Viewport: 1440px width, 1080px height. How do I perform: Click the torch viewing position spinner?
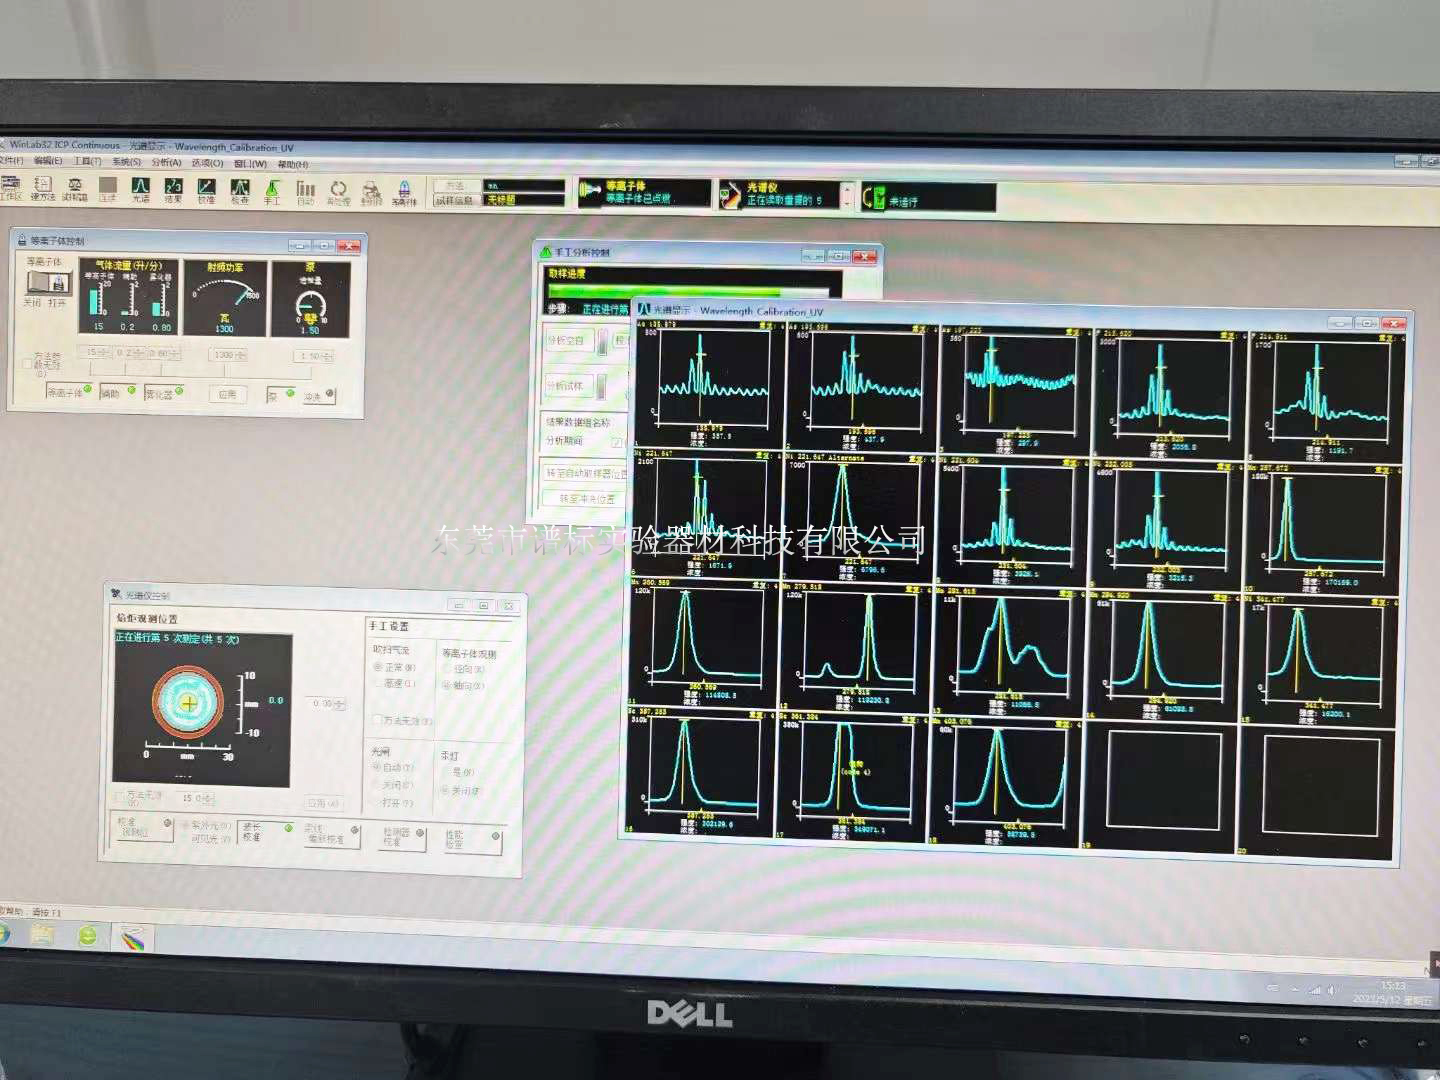click(341, 704)
